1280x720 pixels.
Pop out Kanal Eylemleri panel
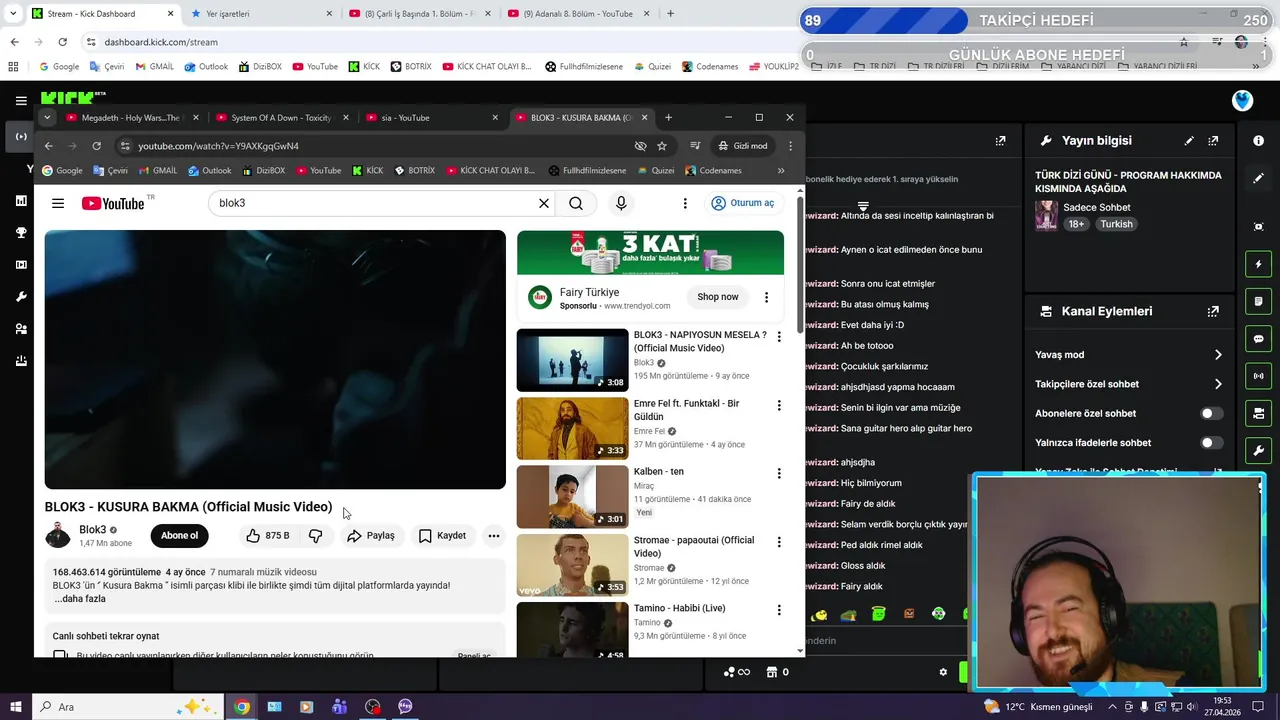(x=1213, y=311)
